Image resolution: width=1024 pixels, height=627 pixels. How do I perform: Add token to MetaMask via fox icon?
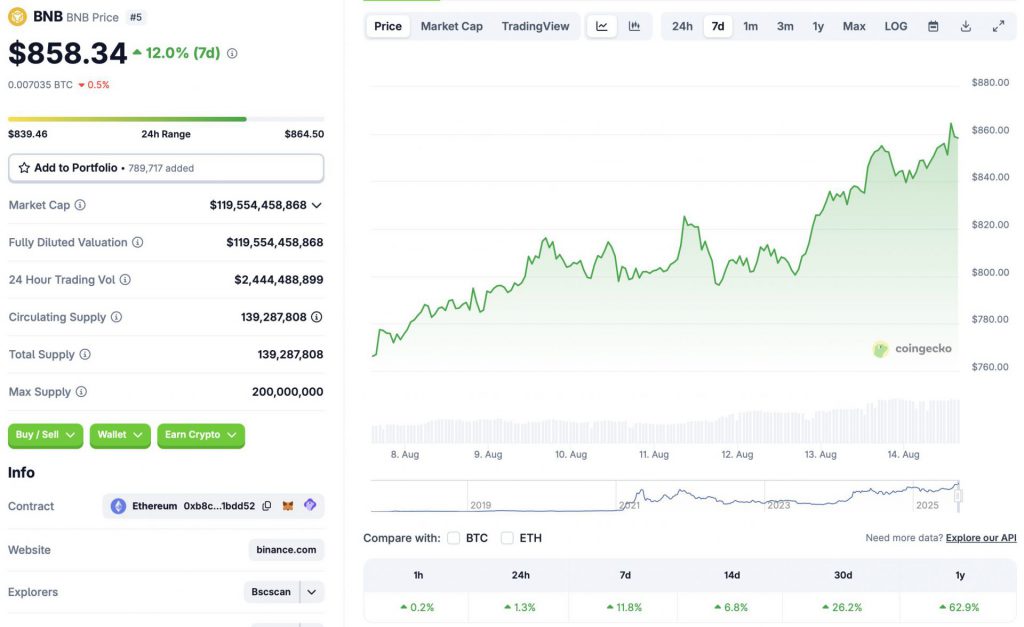click(288, 506)
